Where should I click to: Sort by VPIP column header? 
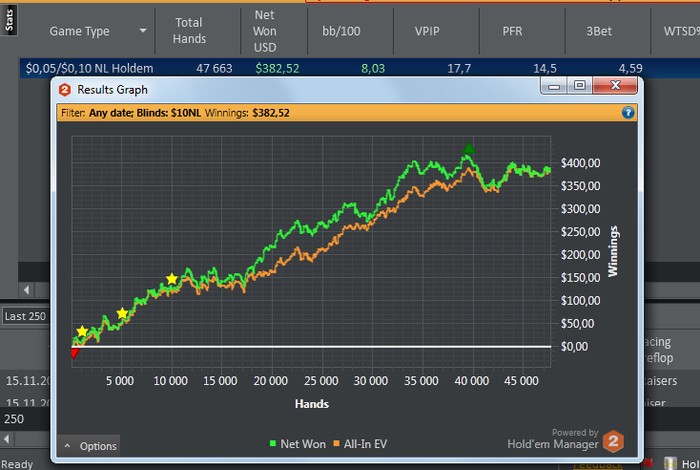427,31
